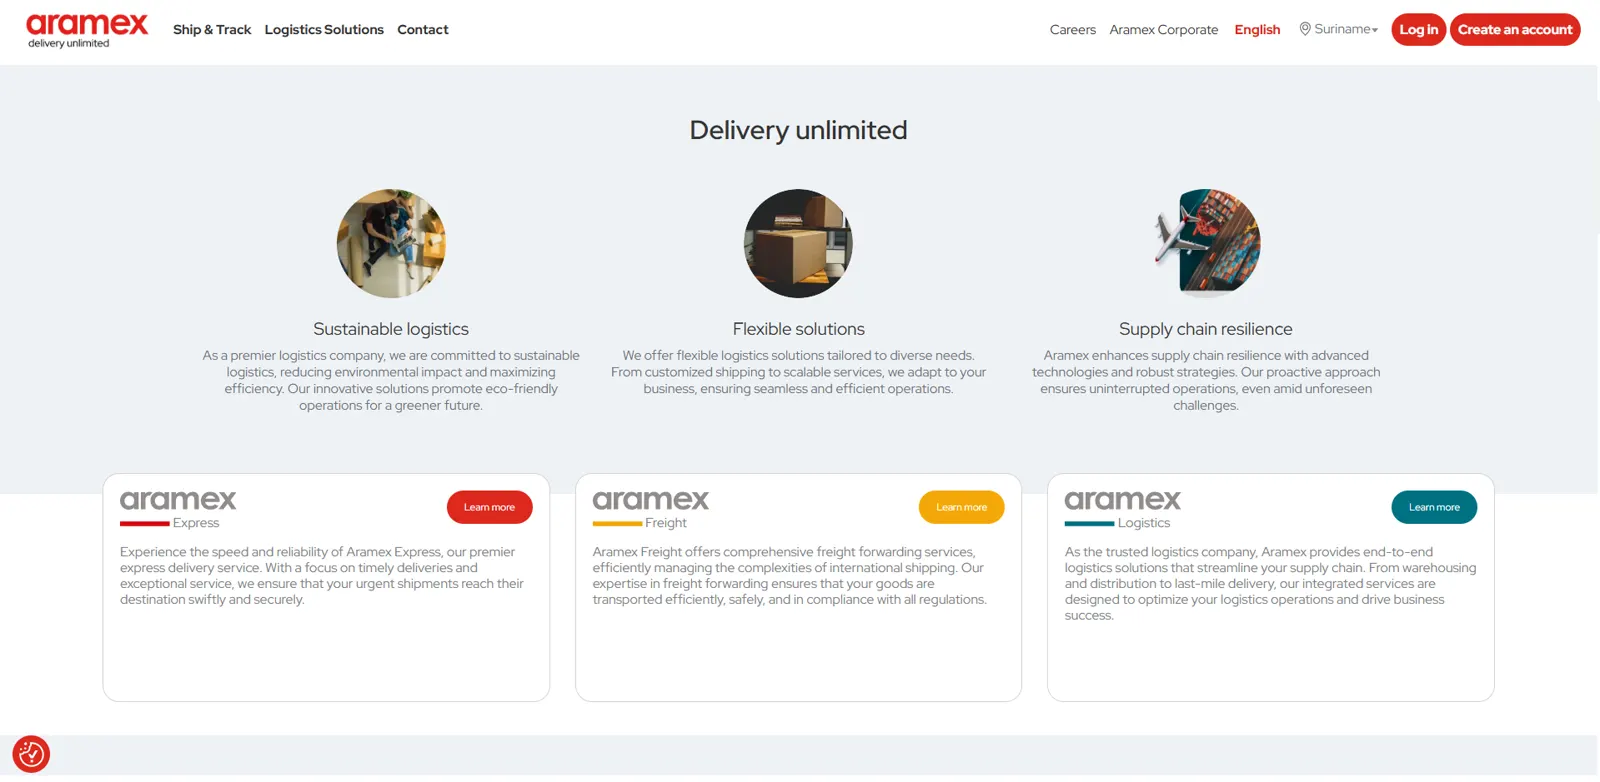This screenshot has height=782, width=1600.
Task: Click the Supply chain resilience heading
Action: (1206, 329)
